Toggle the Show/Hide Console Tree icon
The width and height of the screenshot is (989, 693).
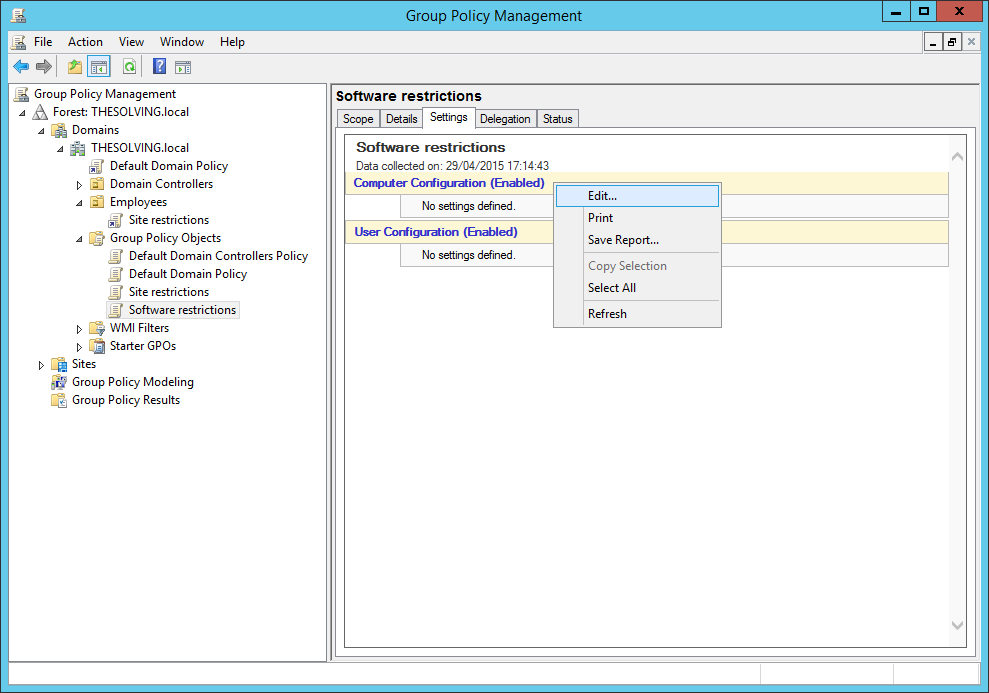[x=99, y=66]
